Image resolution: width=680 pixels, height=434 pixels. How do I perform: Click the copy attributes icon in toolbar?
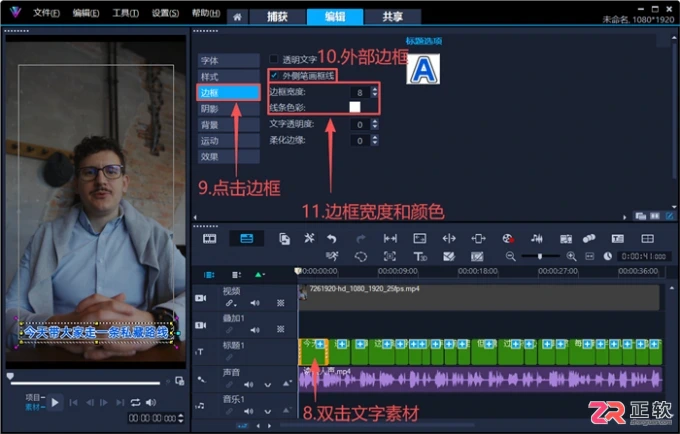284,238
